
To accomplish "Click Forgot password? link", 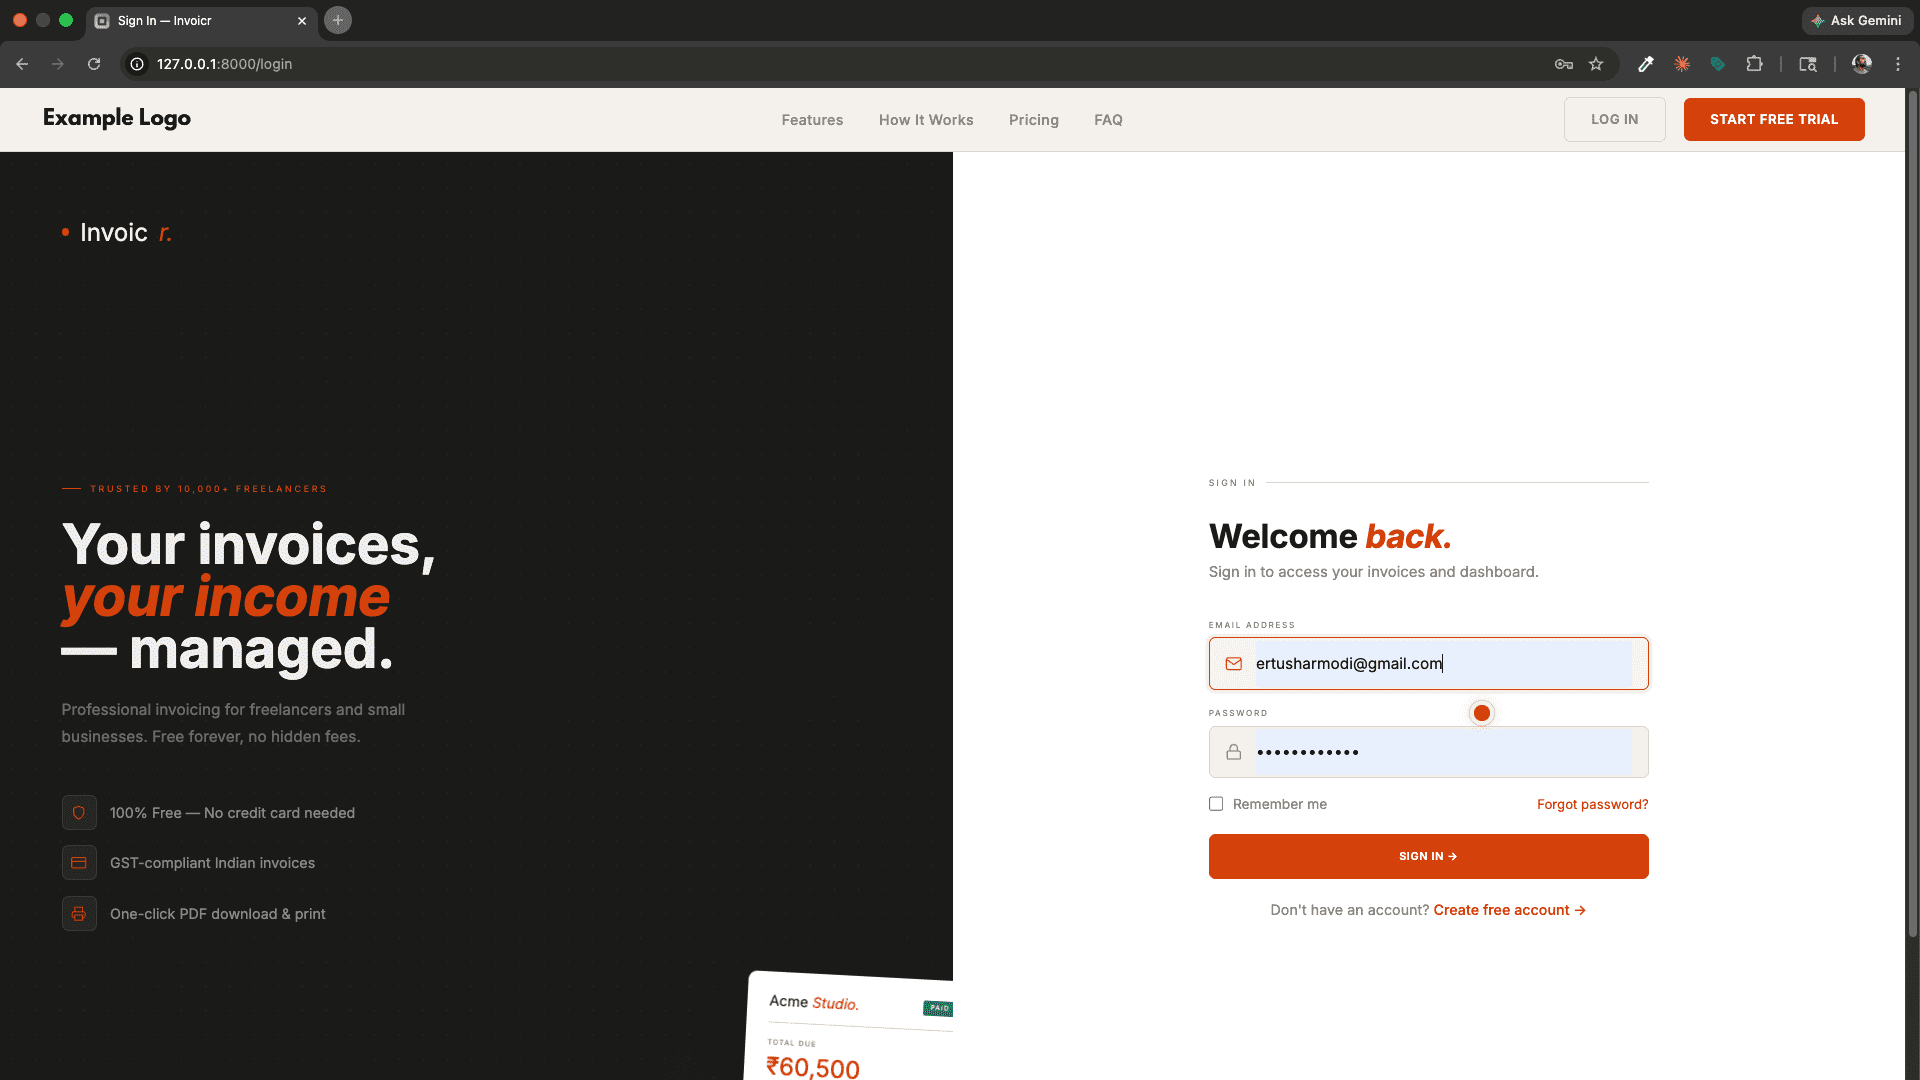I will [1592, 804].
